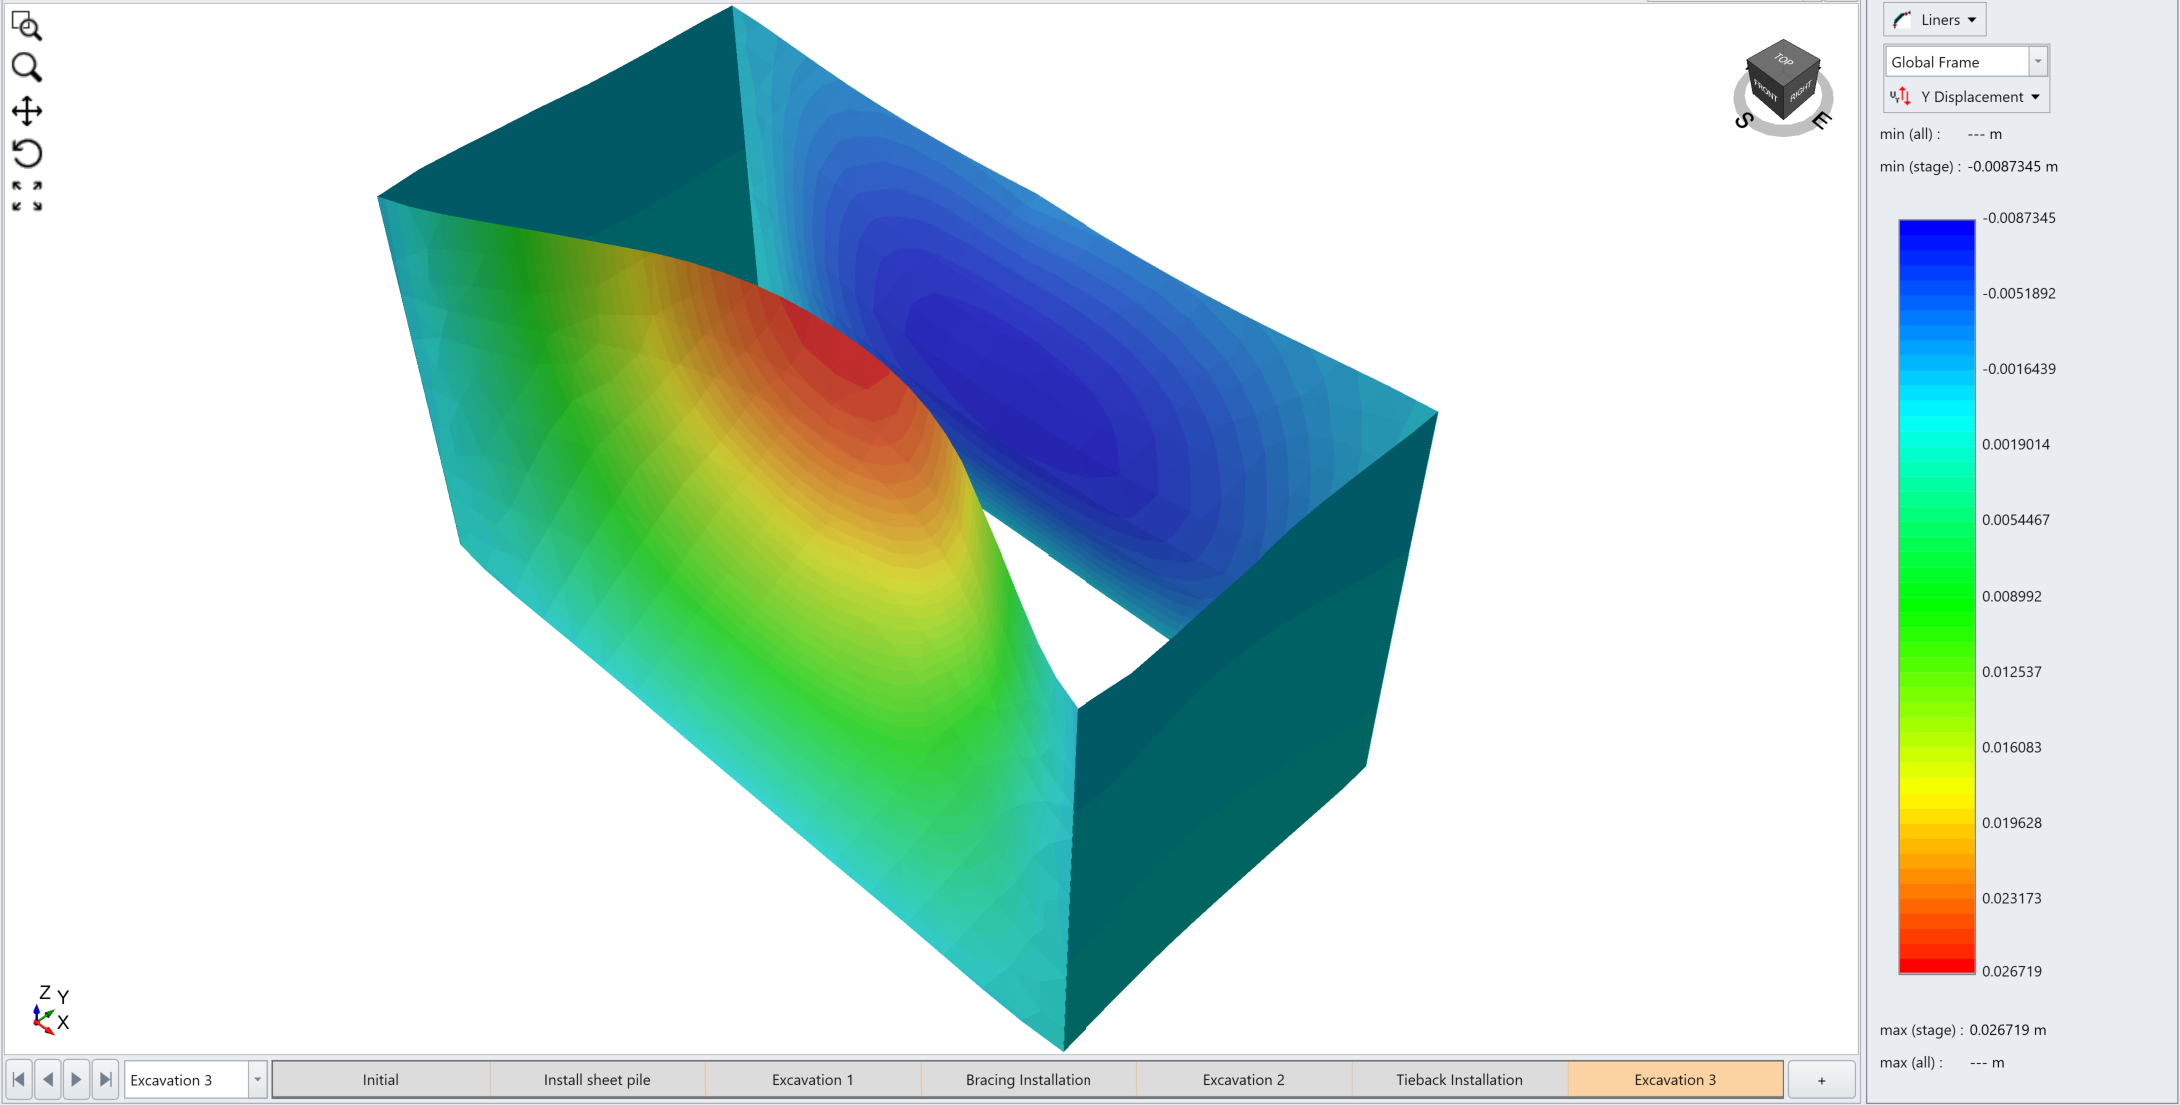Jump to last stage arrow button
2180x1105 pixels.
tap(105, 1080)
